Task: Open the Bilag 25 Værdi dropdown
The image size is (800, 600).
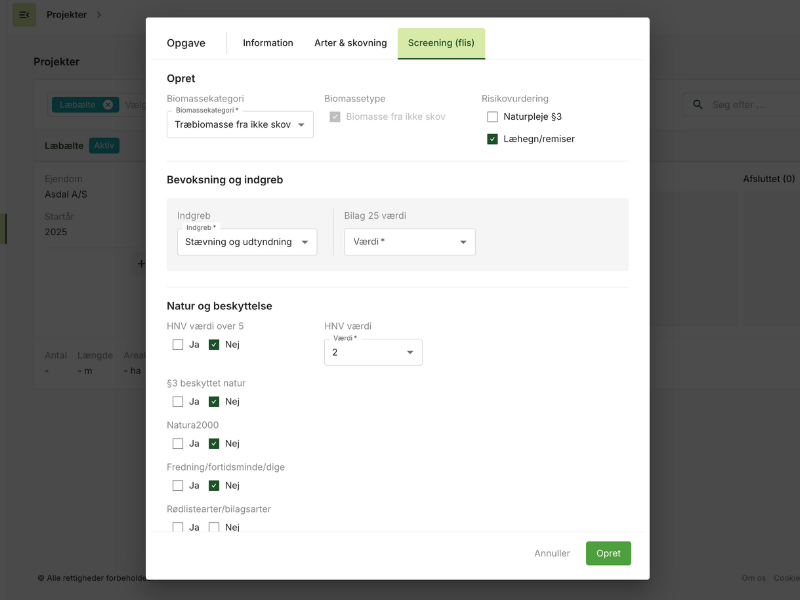Action: (410, 242)
